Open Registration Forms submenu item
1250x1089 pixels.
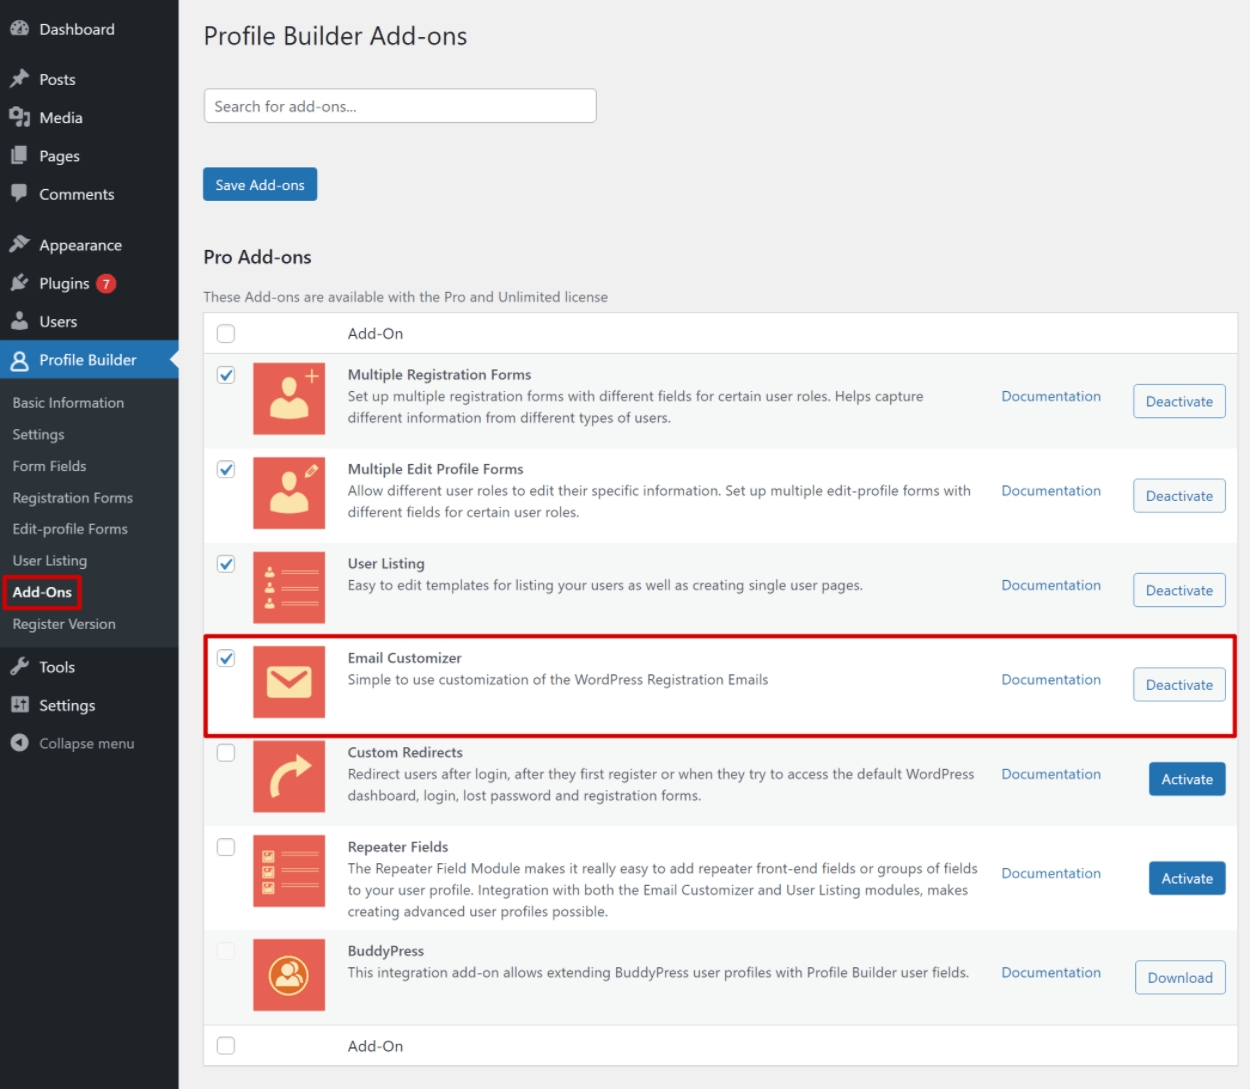click(72, 497)
